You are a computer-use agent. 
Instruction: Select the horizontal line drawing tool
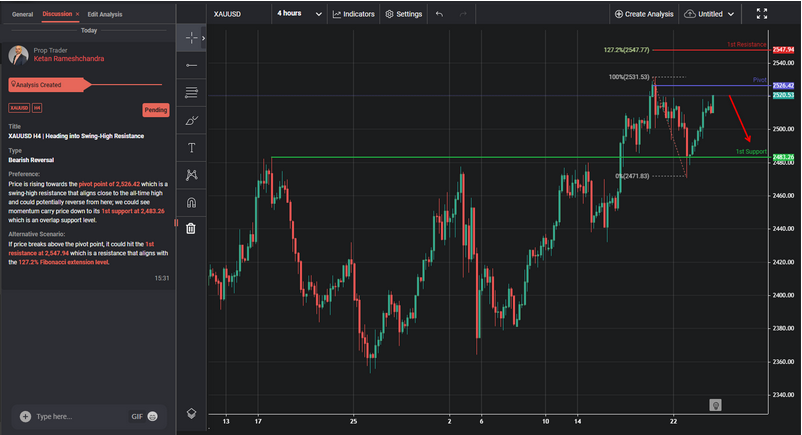pyautogui.click(x=191, y=65)
